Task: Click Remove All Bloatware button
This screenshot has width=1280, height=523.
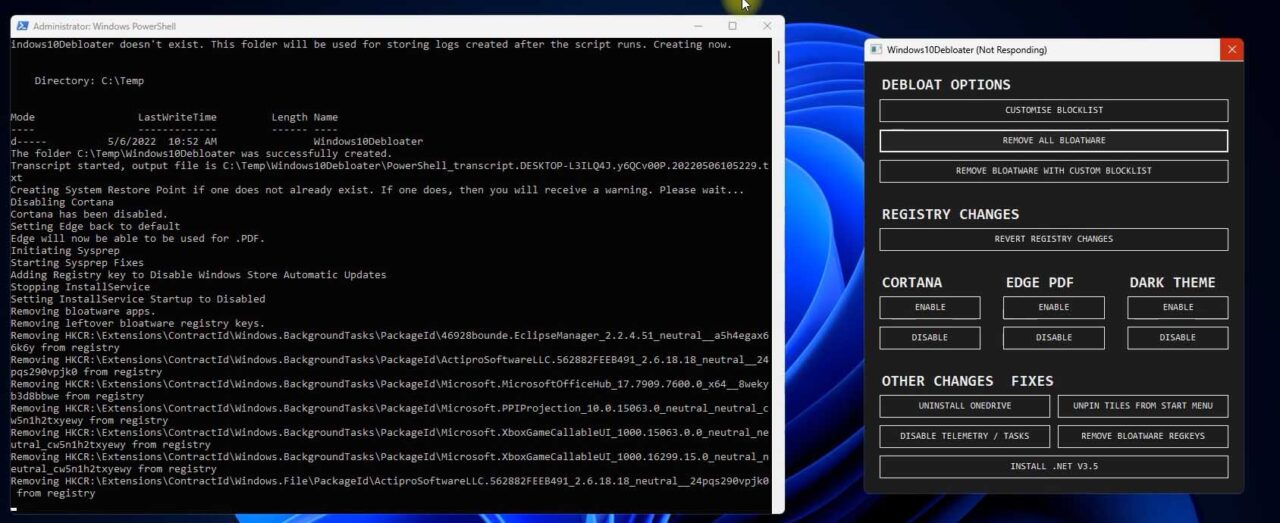Action: 1054,141
